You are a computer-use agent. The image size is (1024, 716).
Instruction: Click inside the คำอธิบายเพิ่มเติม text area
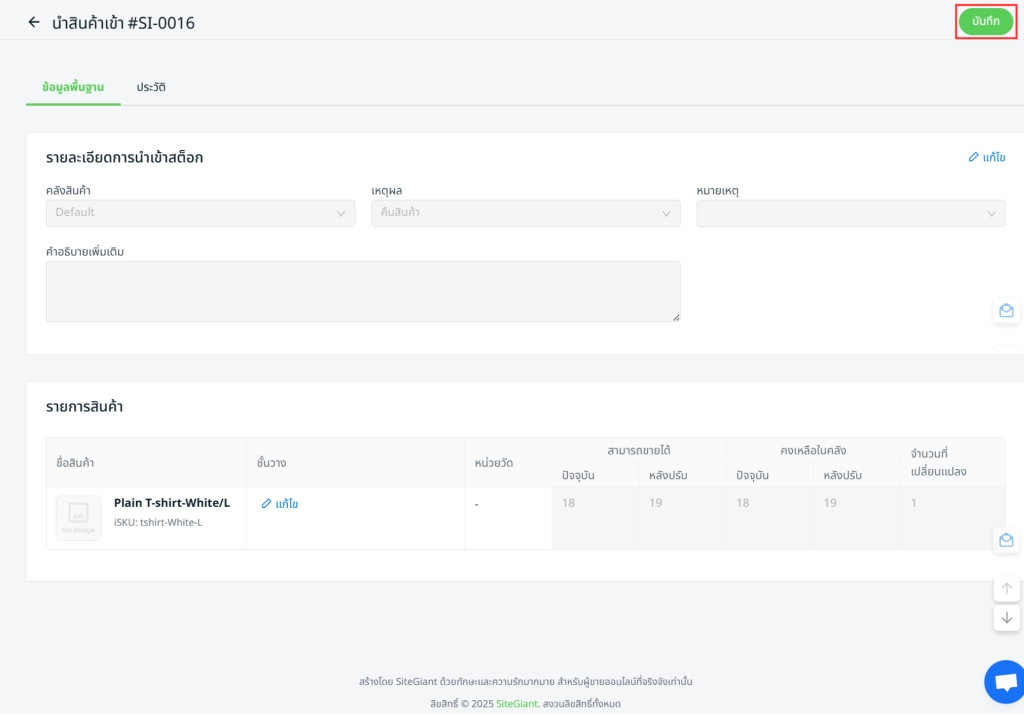(363, 291)
